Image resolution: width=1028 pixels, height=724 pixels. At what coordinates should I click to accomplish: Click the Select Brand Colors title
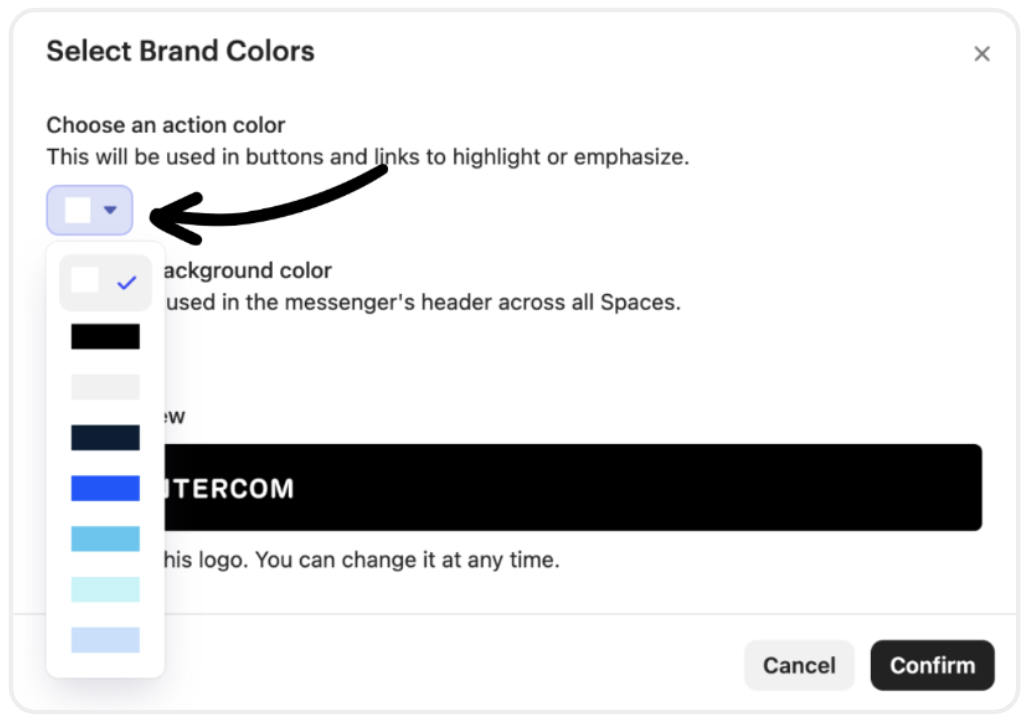click(180, 51)
